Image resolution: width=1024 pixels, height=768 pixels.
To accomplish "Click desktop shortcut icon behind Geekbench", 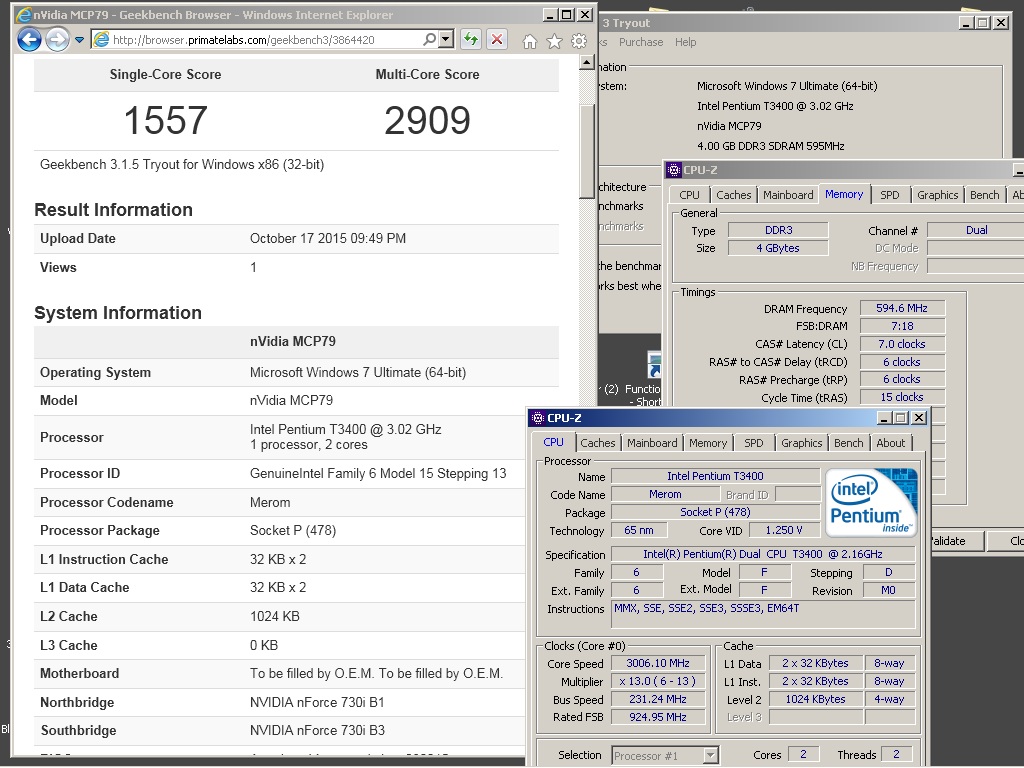I will (654, 366).
